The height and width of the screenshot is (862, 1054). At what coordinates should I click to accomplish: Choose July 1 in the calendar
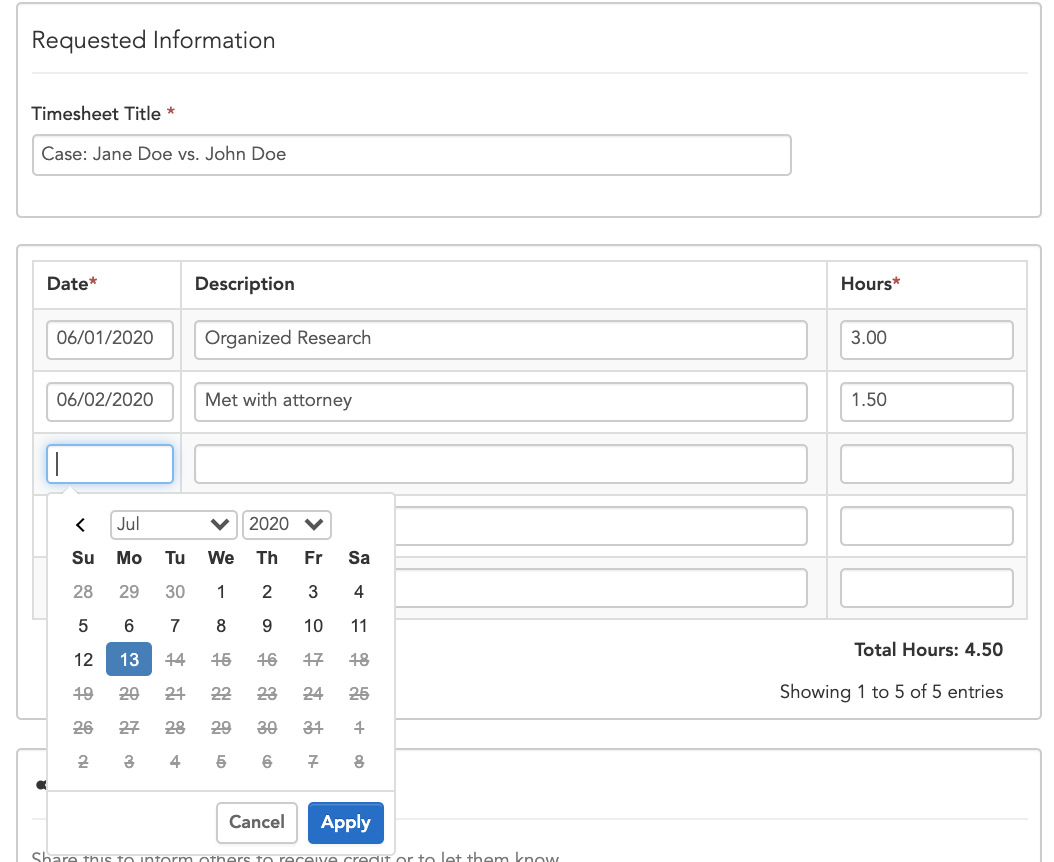221,592
